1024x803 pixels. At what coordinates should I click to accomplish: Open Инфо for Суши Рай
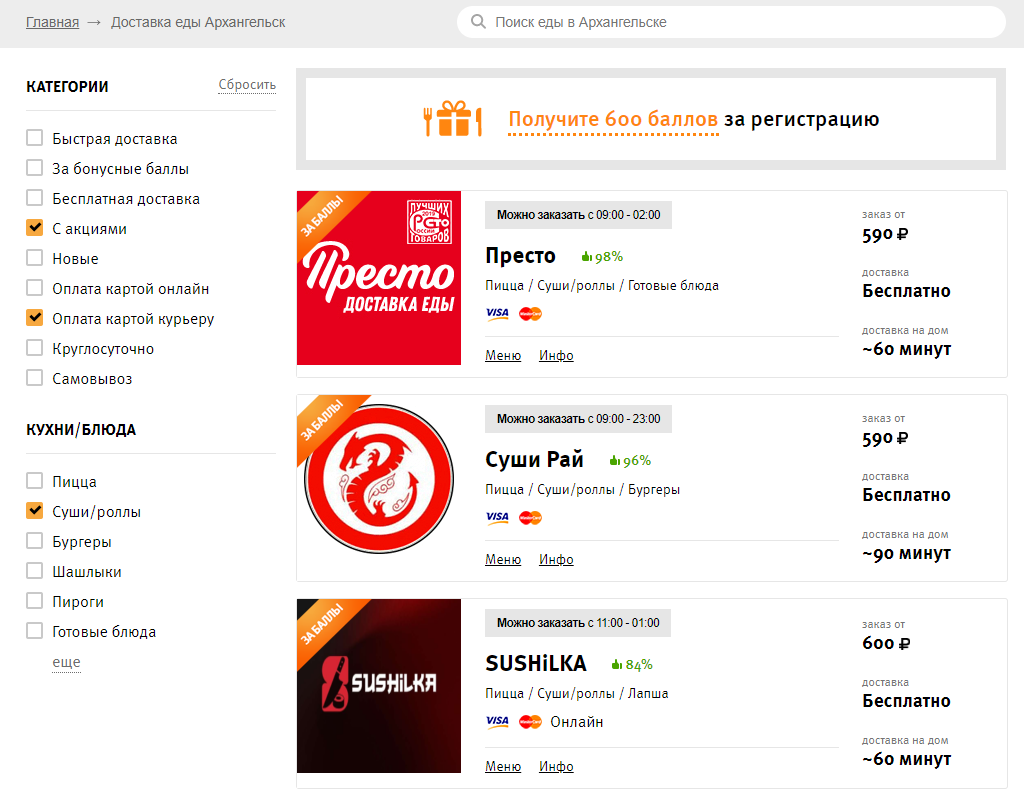click(x=556, y=559)
